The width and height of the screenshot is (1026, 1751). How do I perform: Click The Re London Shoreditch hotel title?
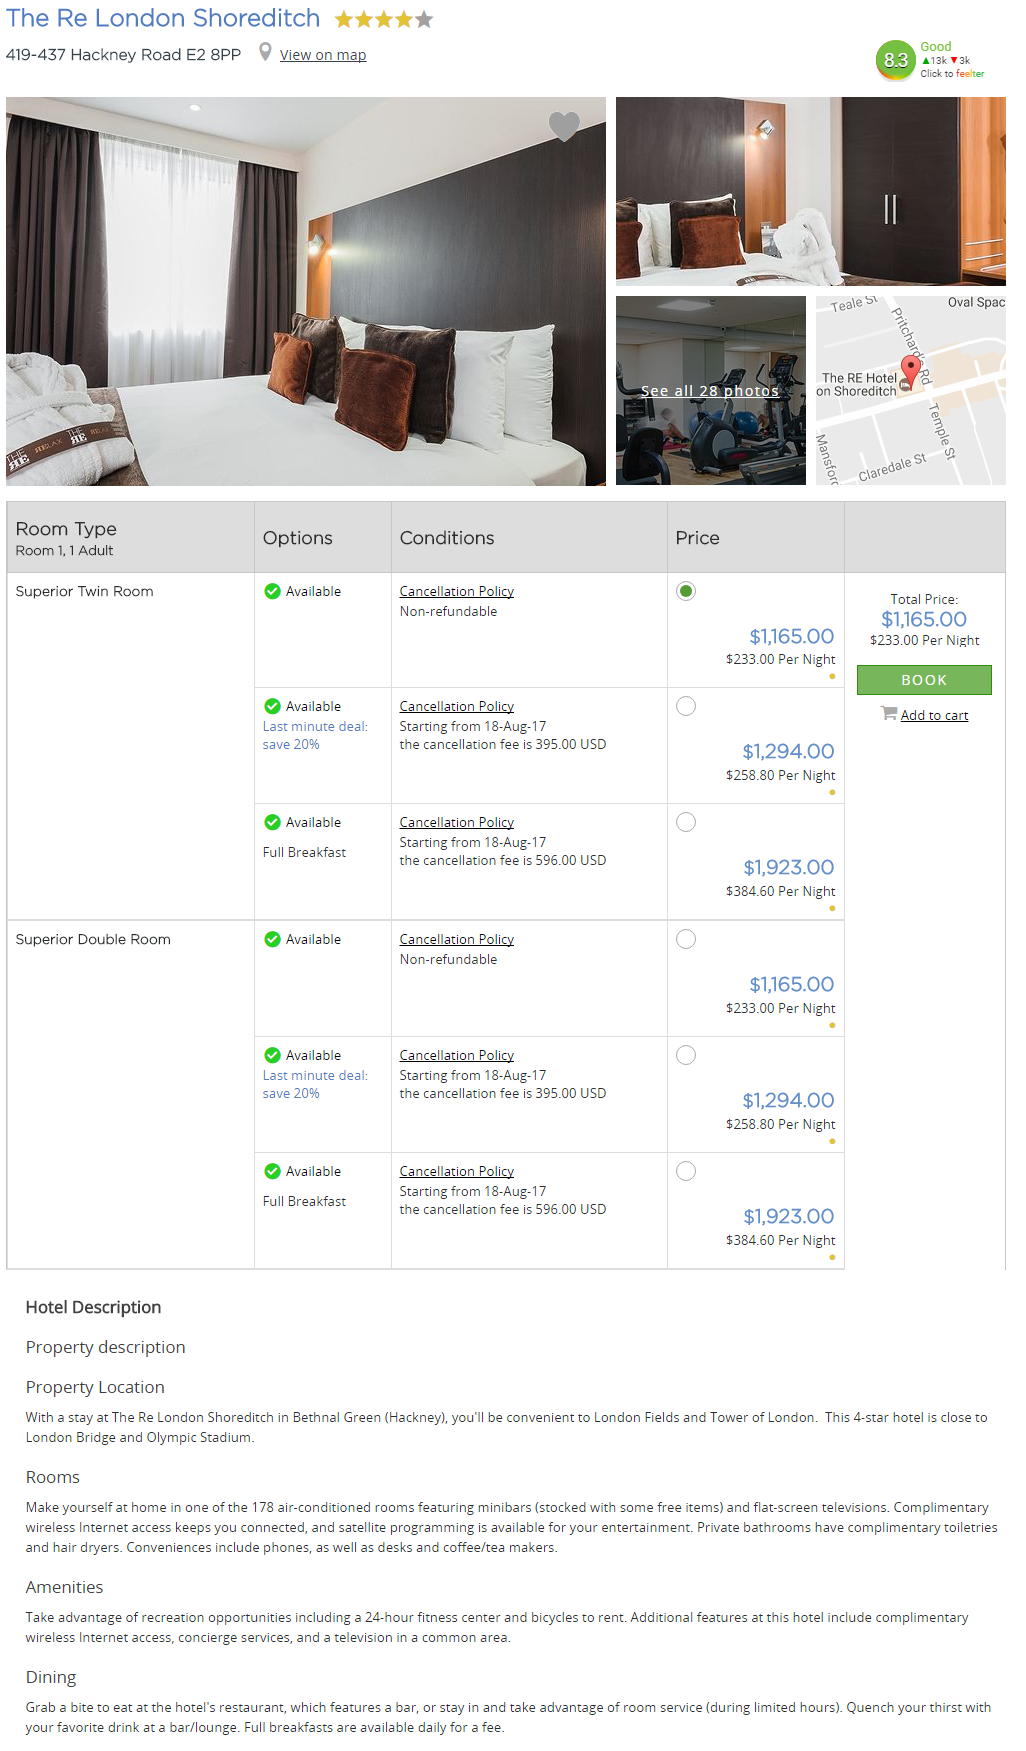click(163, 18)
